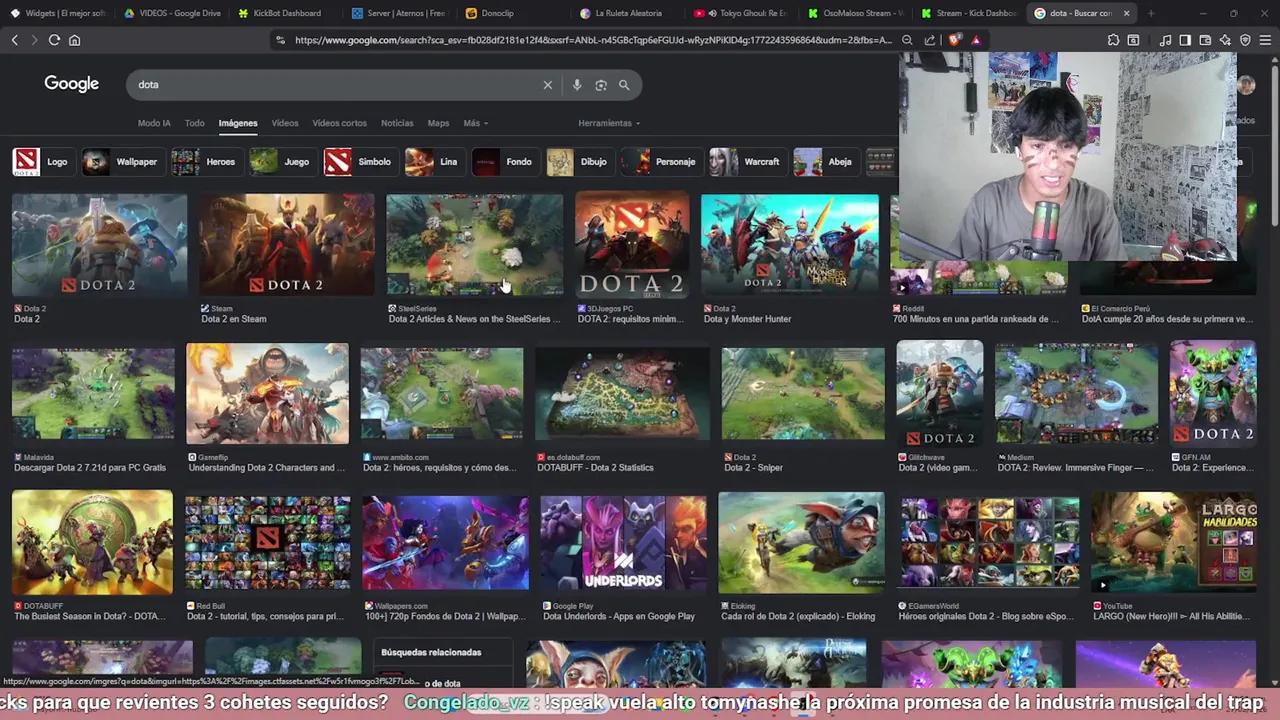Open Brave Rewards triangle icon
The image size is (1280, 720).
976,40
